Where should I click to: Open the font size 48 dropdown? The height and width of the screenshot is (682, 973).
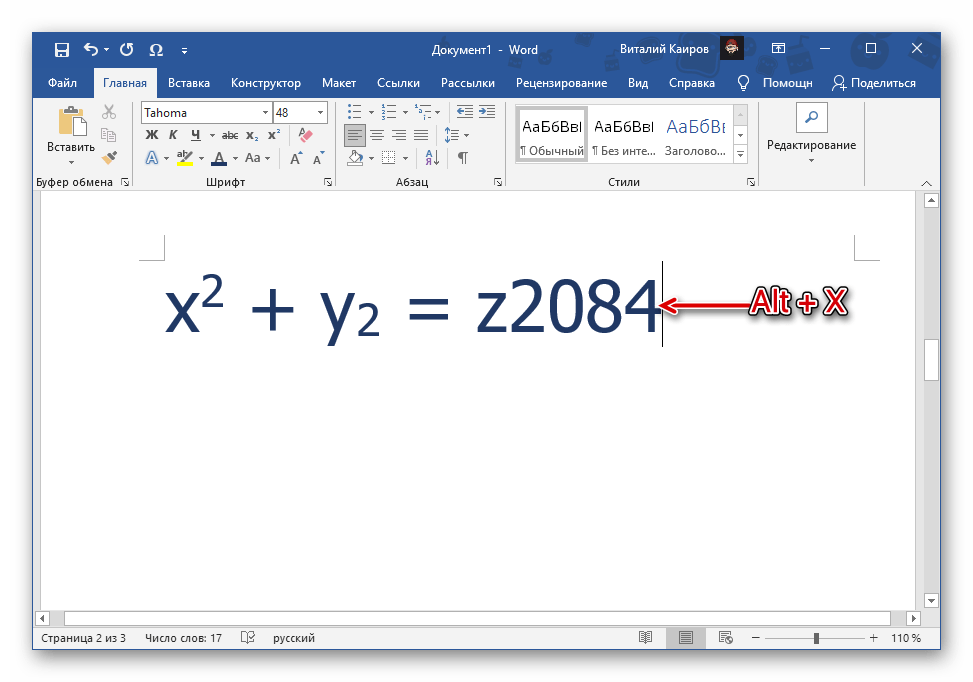[320, 113]
